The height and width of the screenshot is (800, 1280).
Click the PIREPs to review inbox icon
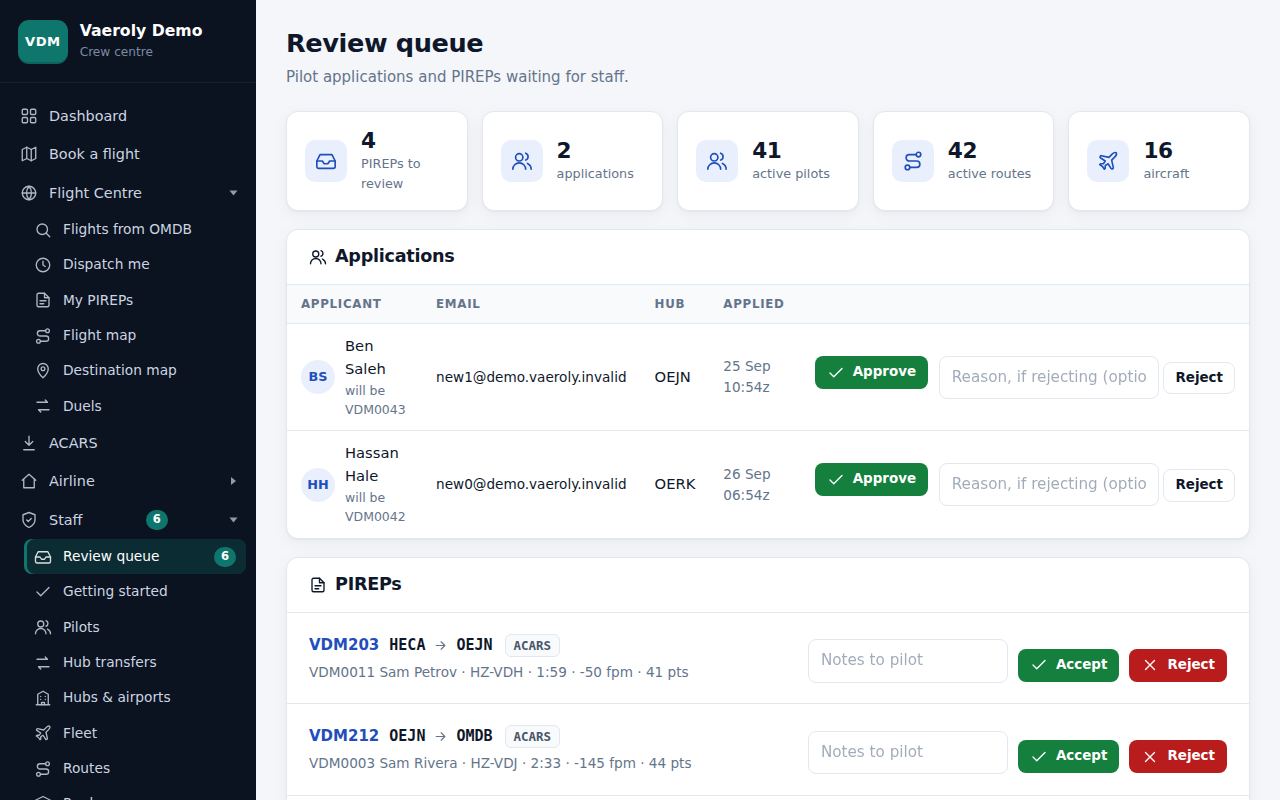point(326,161)
